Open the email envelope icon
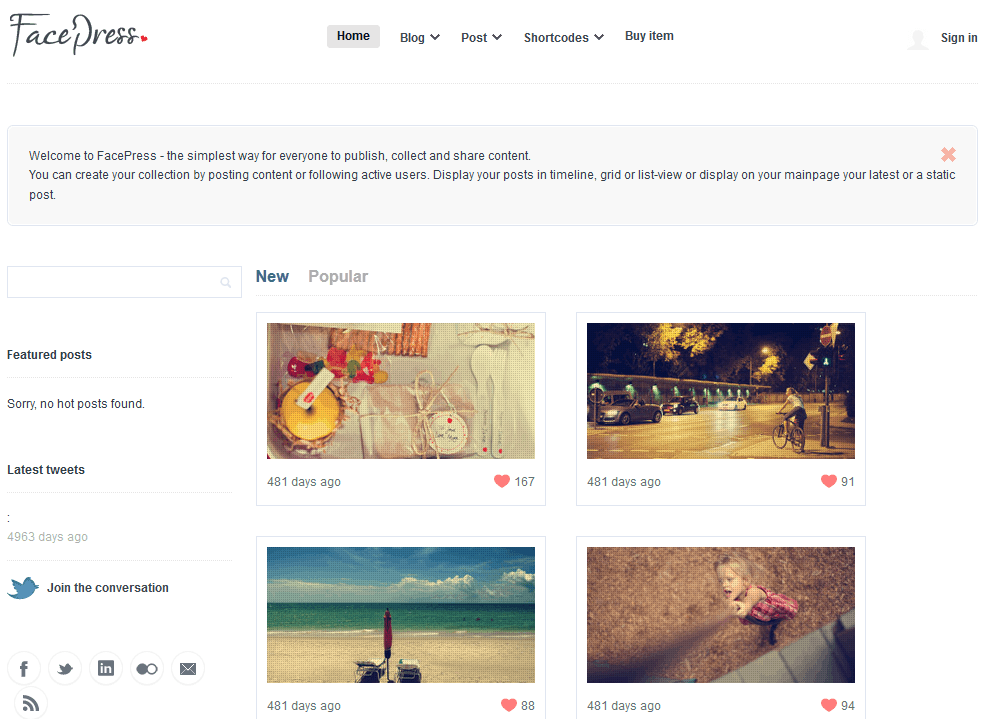 (188, 668)
